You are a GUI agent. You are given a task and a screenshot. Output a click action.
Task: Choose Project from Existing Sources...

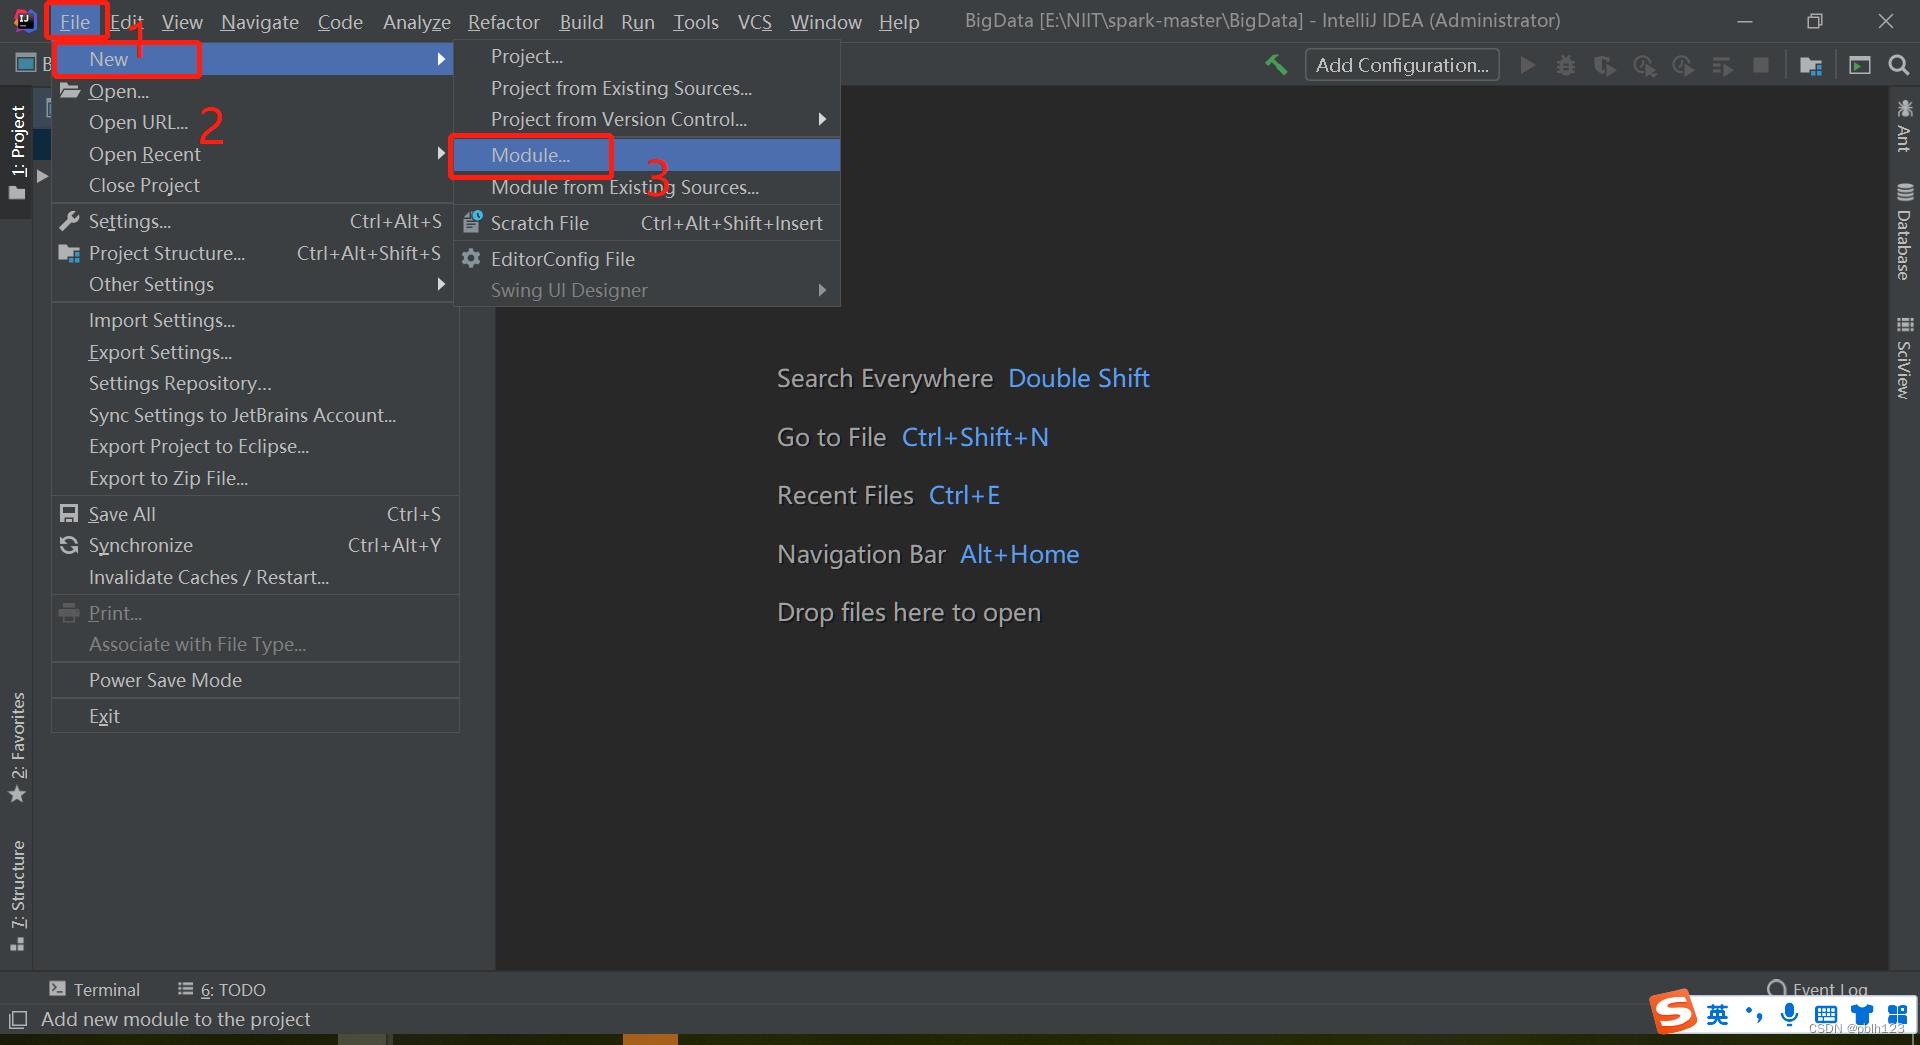click(647, 88)
